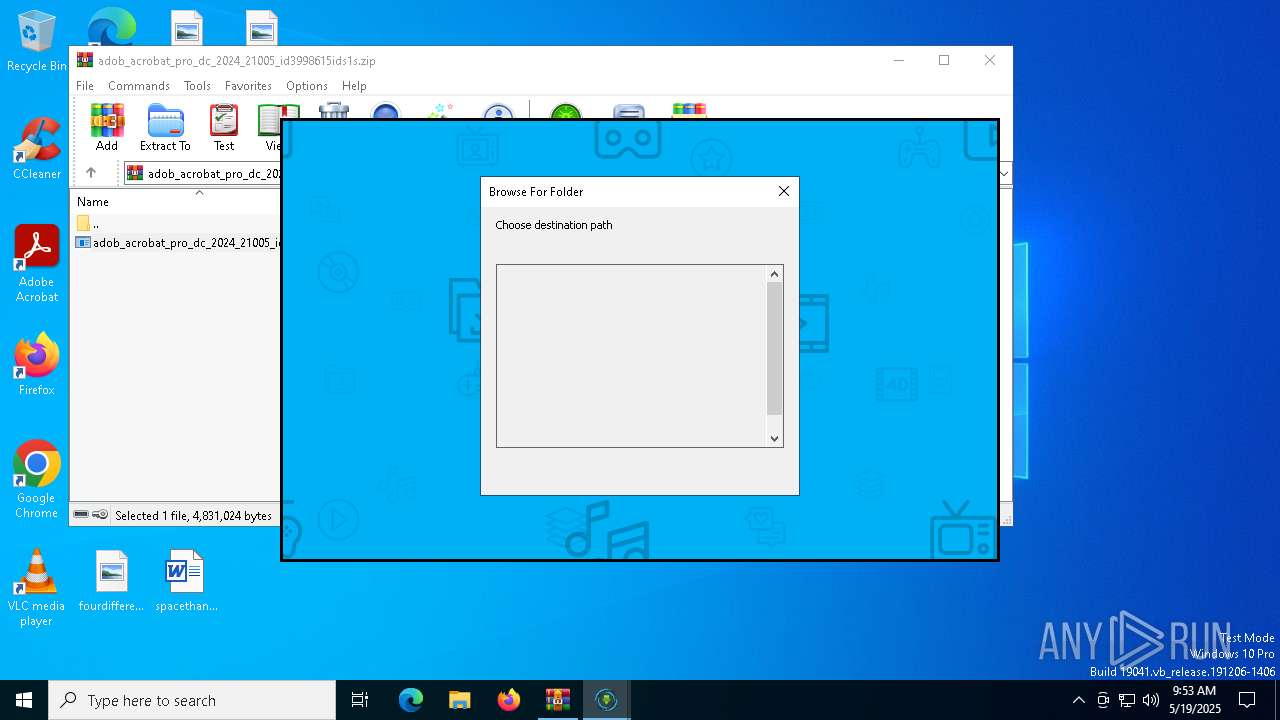Select the VLC media player desktop shortcut

click(37, 588)
